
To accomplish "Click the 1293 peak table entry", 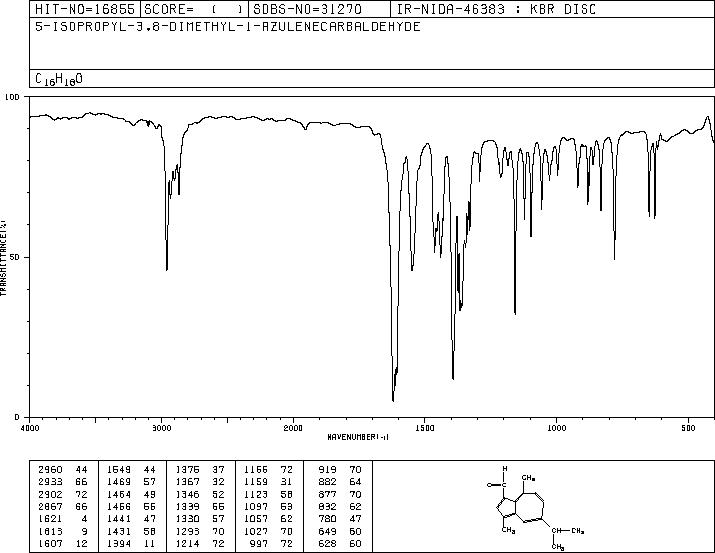I will coord(200,532).
